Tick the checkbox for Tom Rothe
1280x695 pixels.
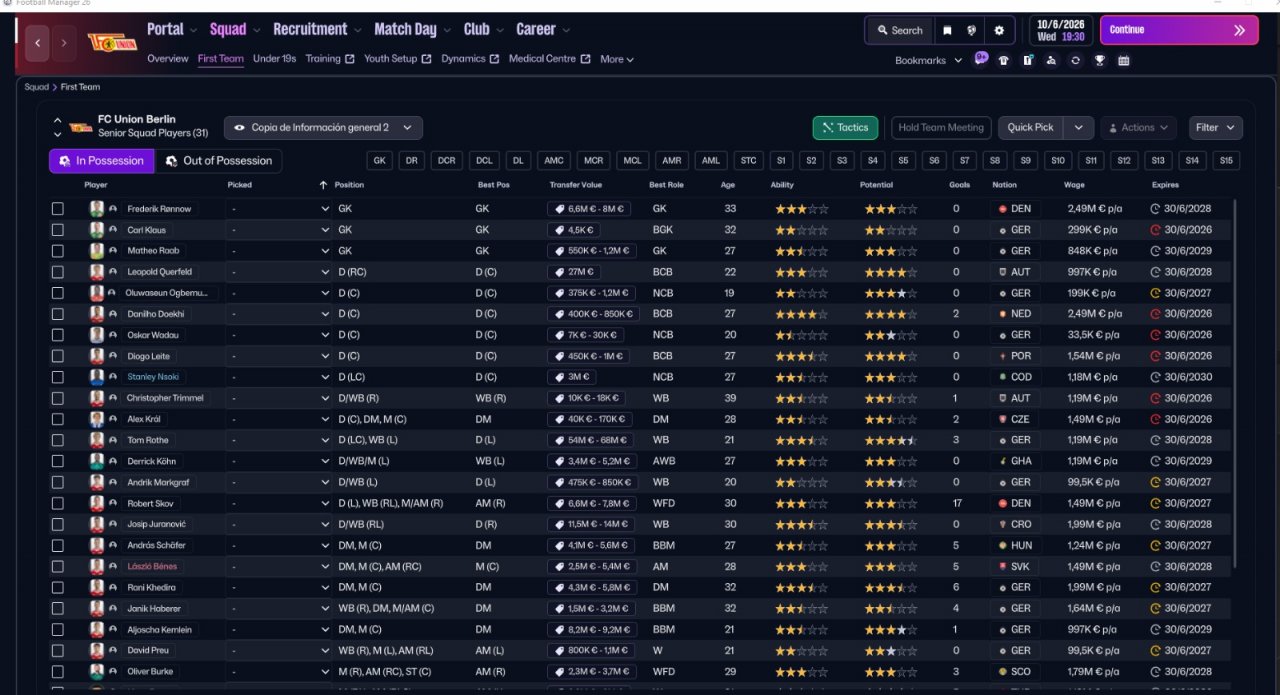coord(57,441)
